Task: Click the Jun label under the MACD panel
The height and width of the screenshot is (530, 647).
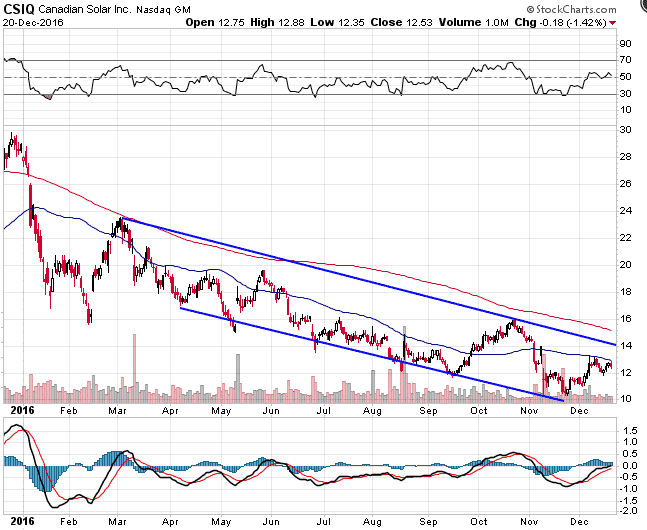Action: pos(271,522)
